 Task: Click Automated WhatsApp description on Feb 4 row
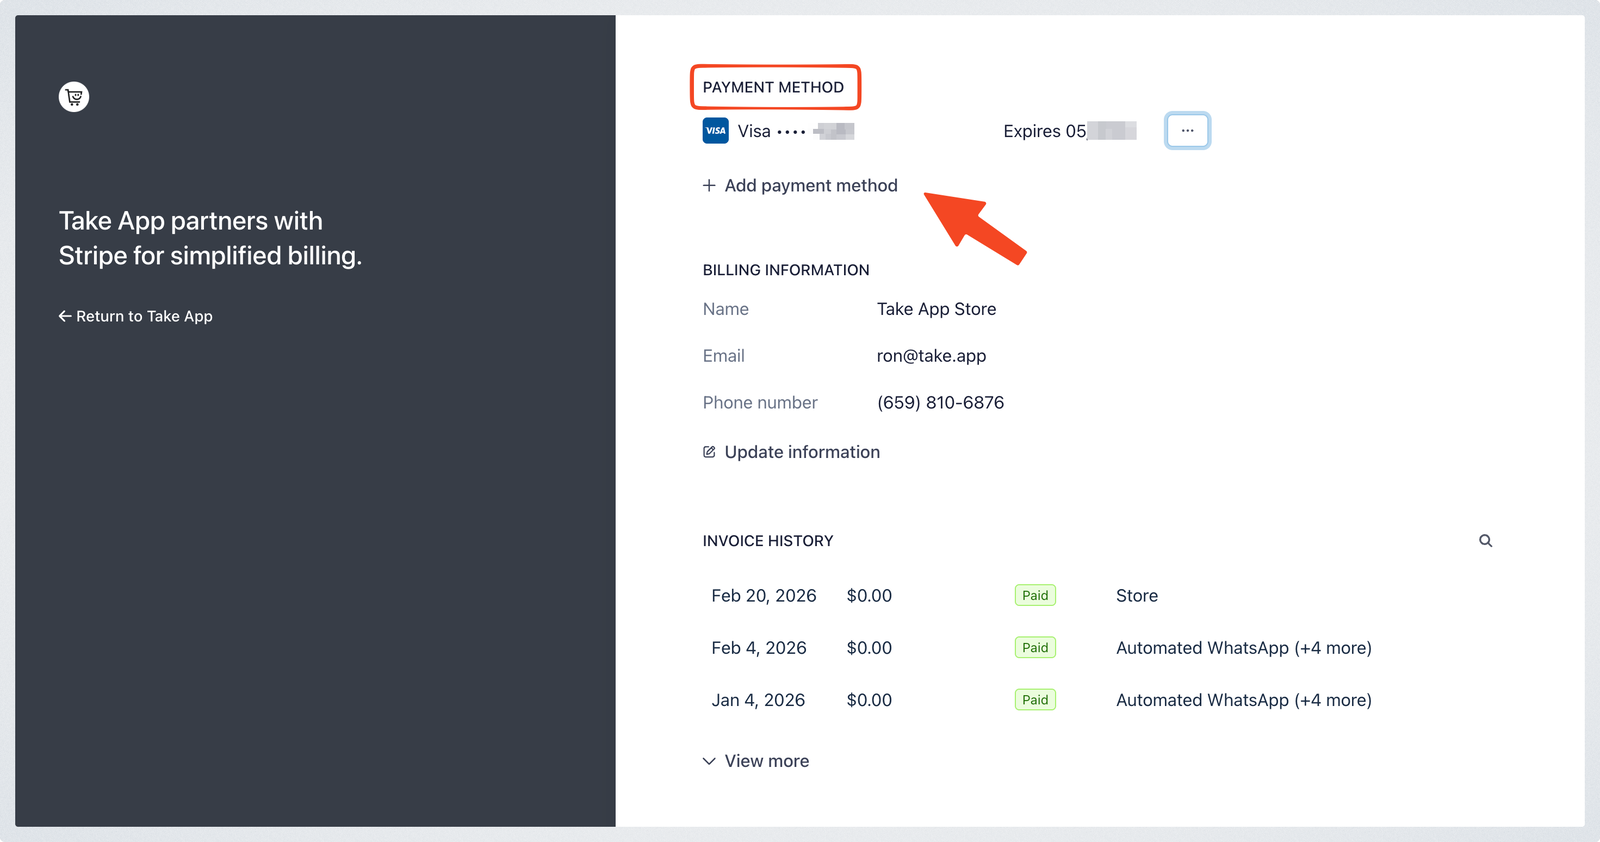click(x=1244, y=648)
